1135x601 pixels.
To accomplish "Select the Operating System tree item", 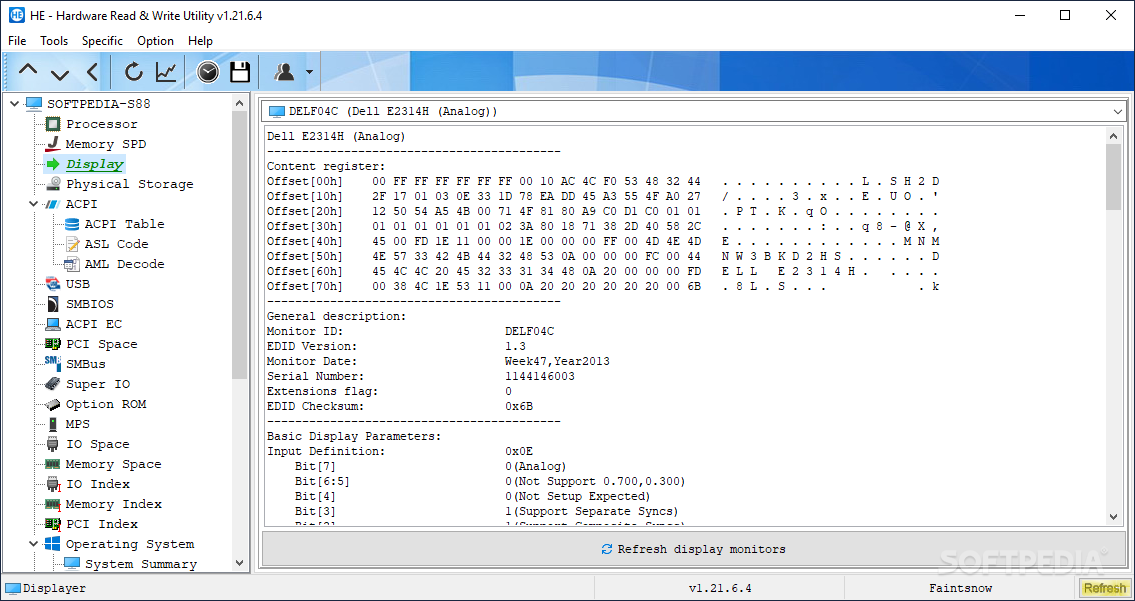I will coord(130,544).
